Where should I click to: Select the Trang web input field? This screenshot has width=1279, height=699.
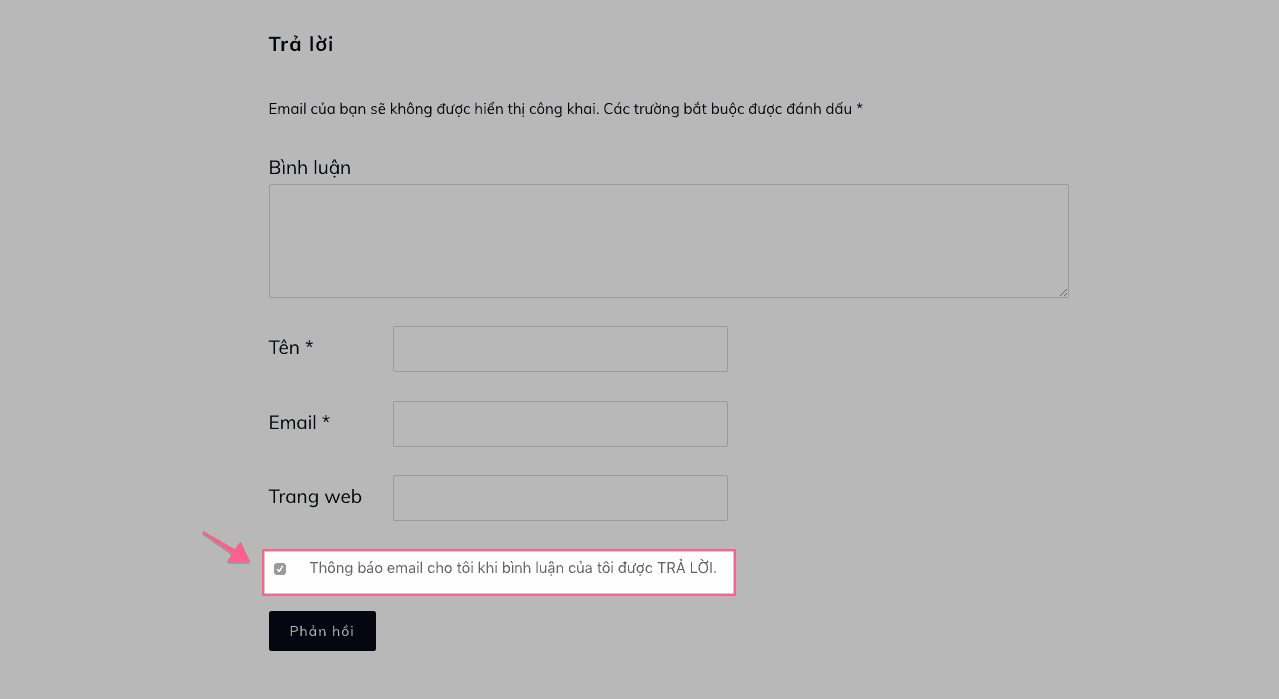560,498
